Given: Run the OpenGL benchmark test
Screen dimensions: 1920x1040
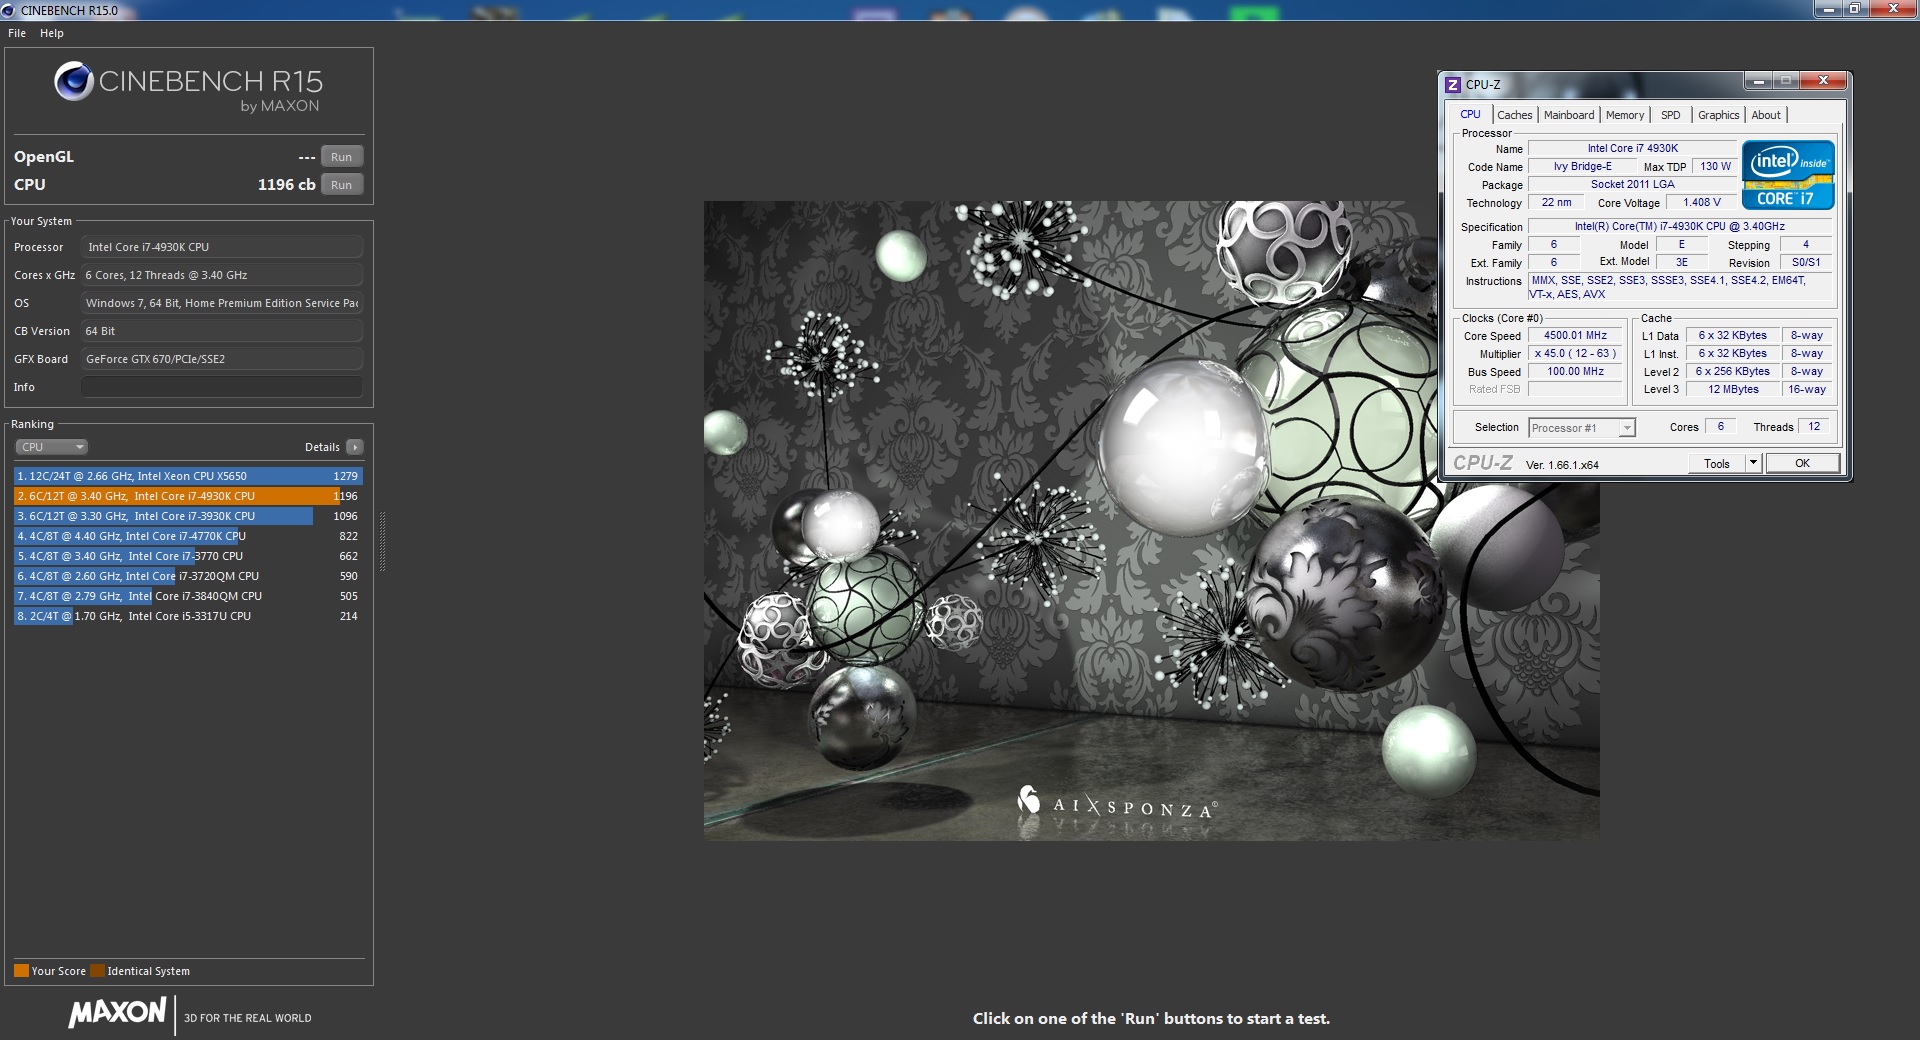Looking at the screenshot, I should [341, 157].
